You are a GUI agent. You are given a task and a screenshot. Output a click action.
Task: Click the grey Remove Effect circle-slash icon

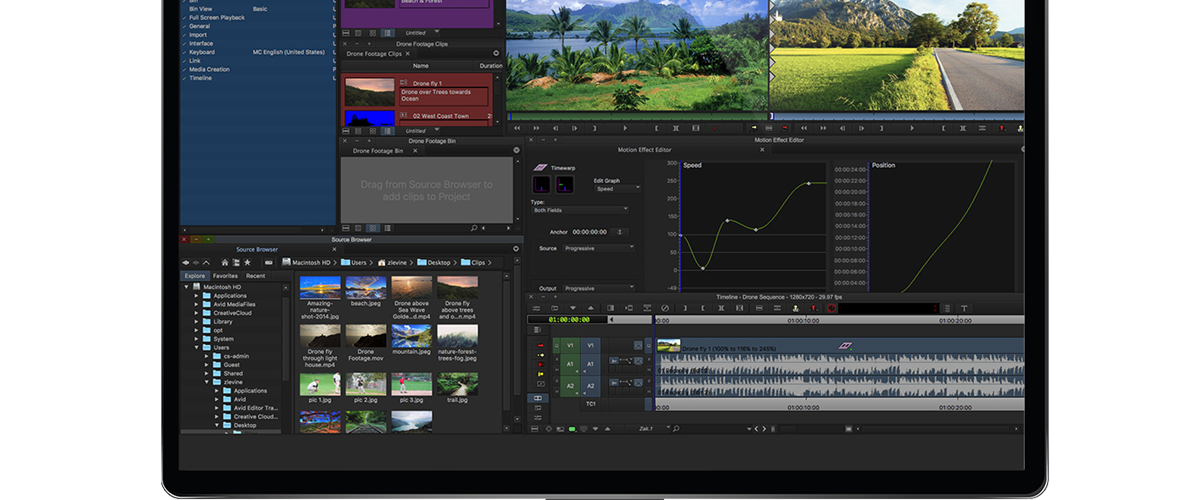pos(665,308)
